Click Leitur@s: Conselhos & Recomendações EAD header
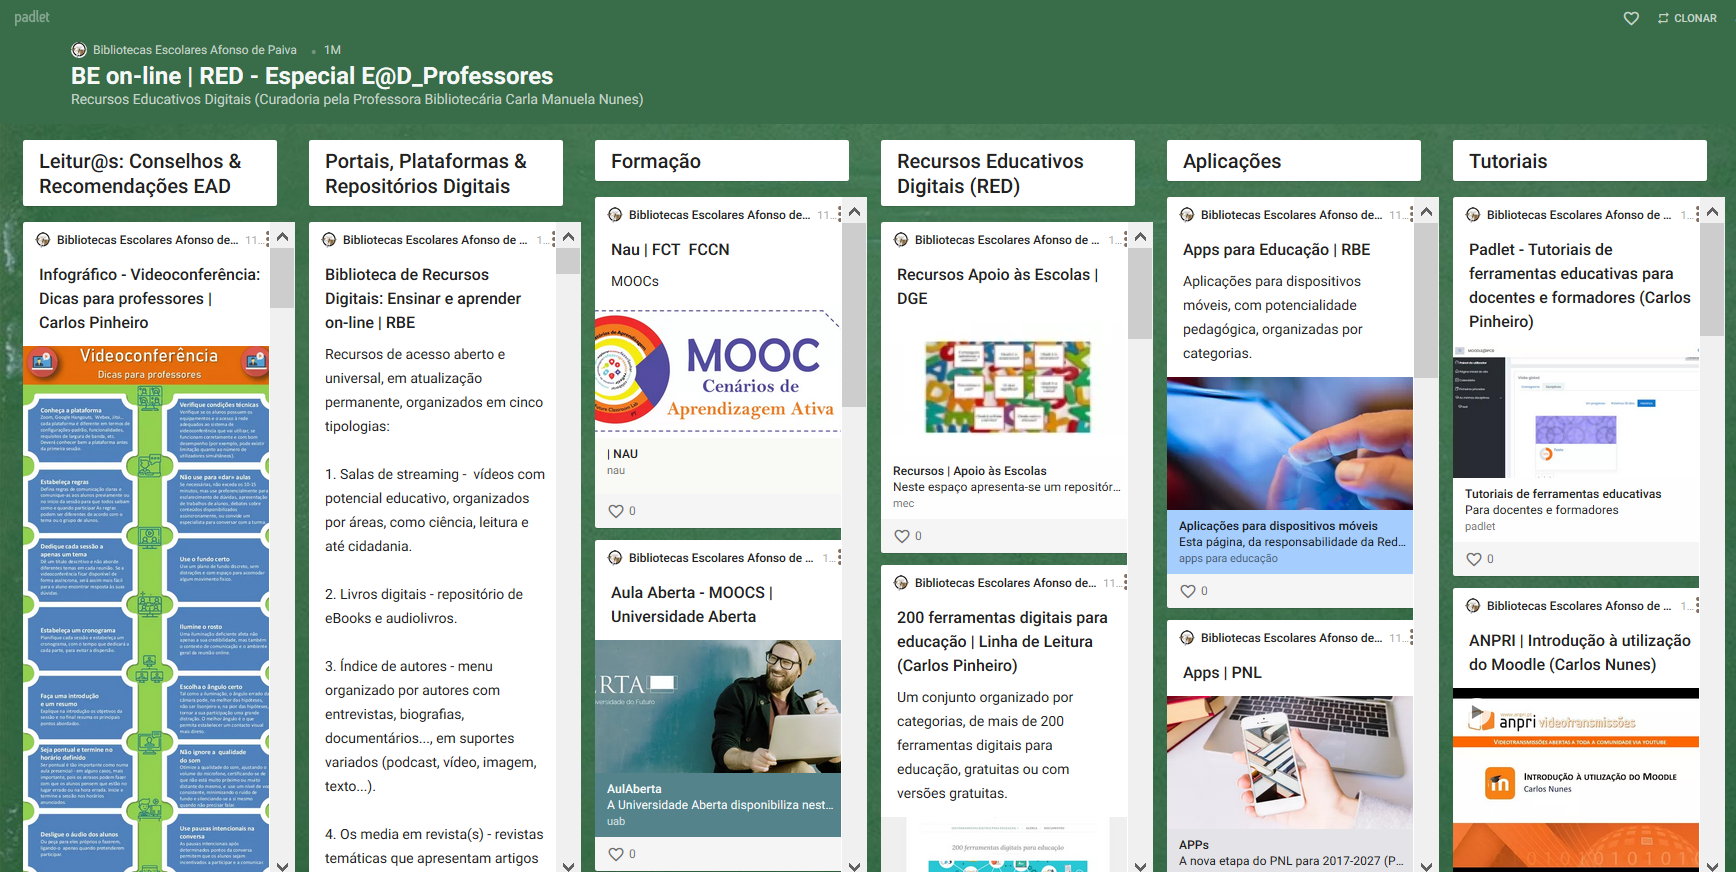Screen dimensions: 1736x872 pos(150,173)
